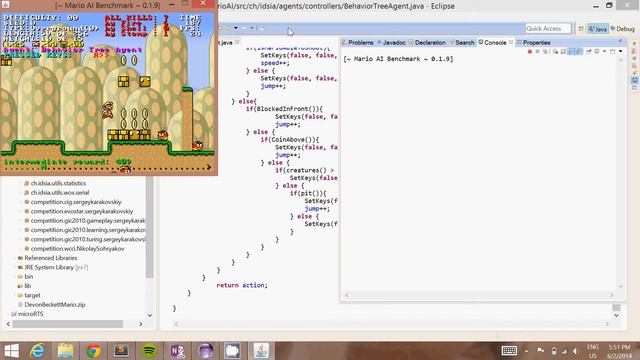
Task: Switch to the Java perspective
Action: [598, 29]
